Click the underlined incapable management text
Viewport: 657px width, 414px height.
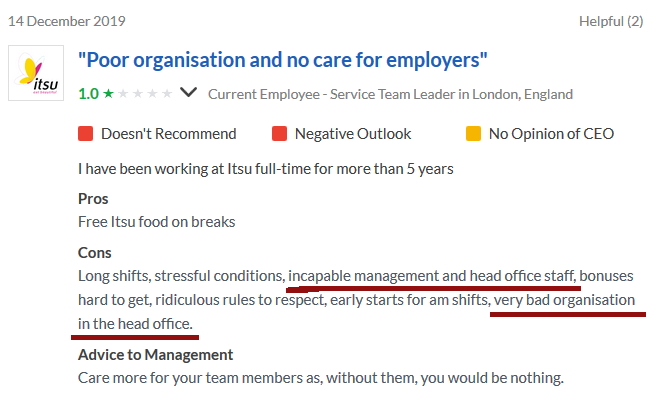pos(431,275)
